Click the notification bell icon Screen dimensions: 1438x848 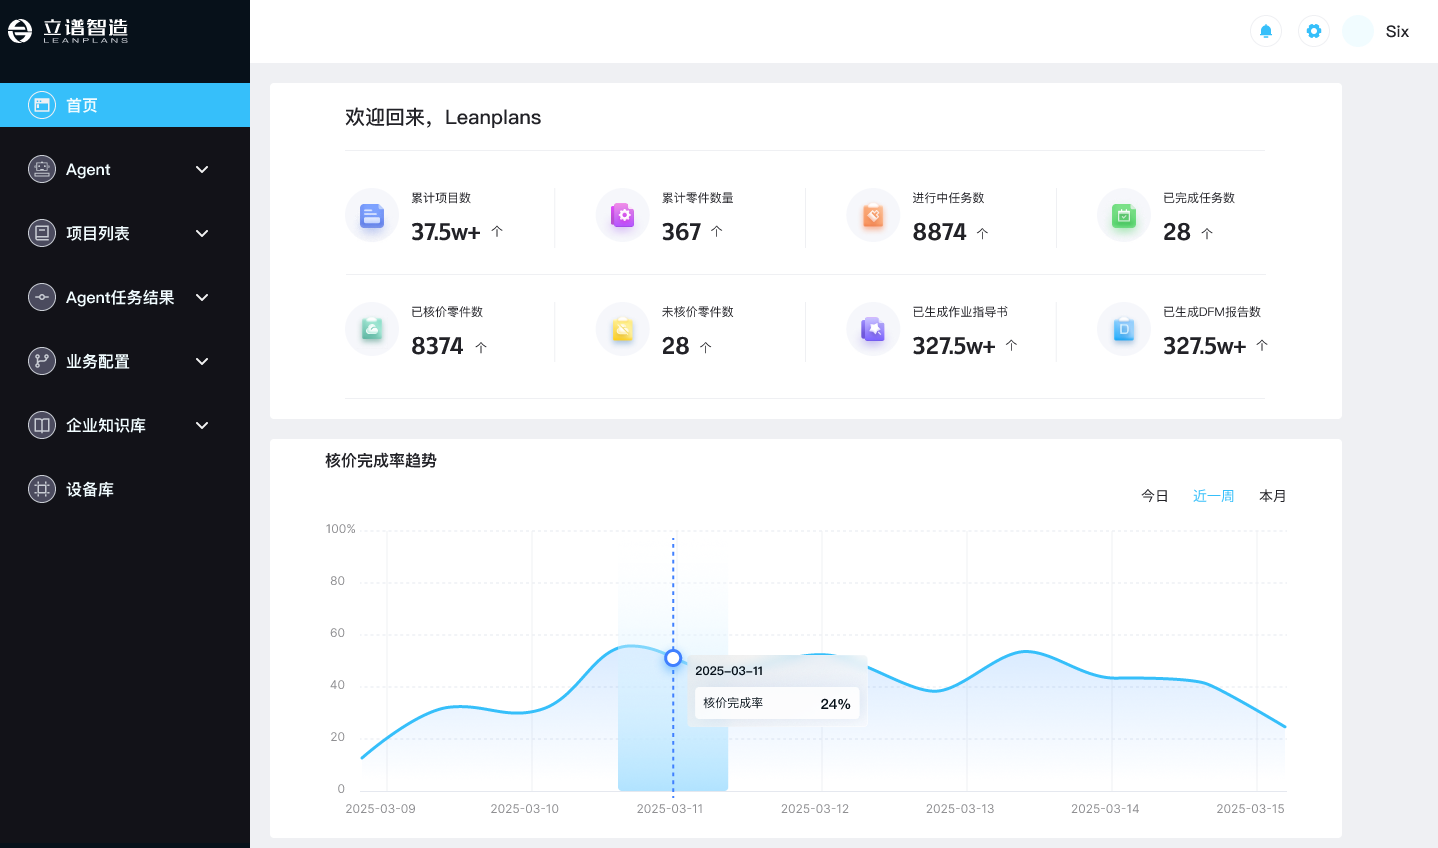click(x=1265, y=31)
